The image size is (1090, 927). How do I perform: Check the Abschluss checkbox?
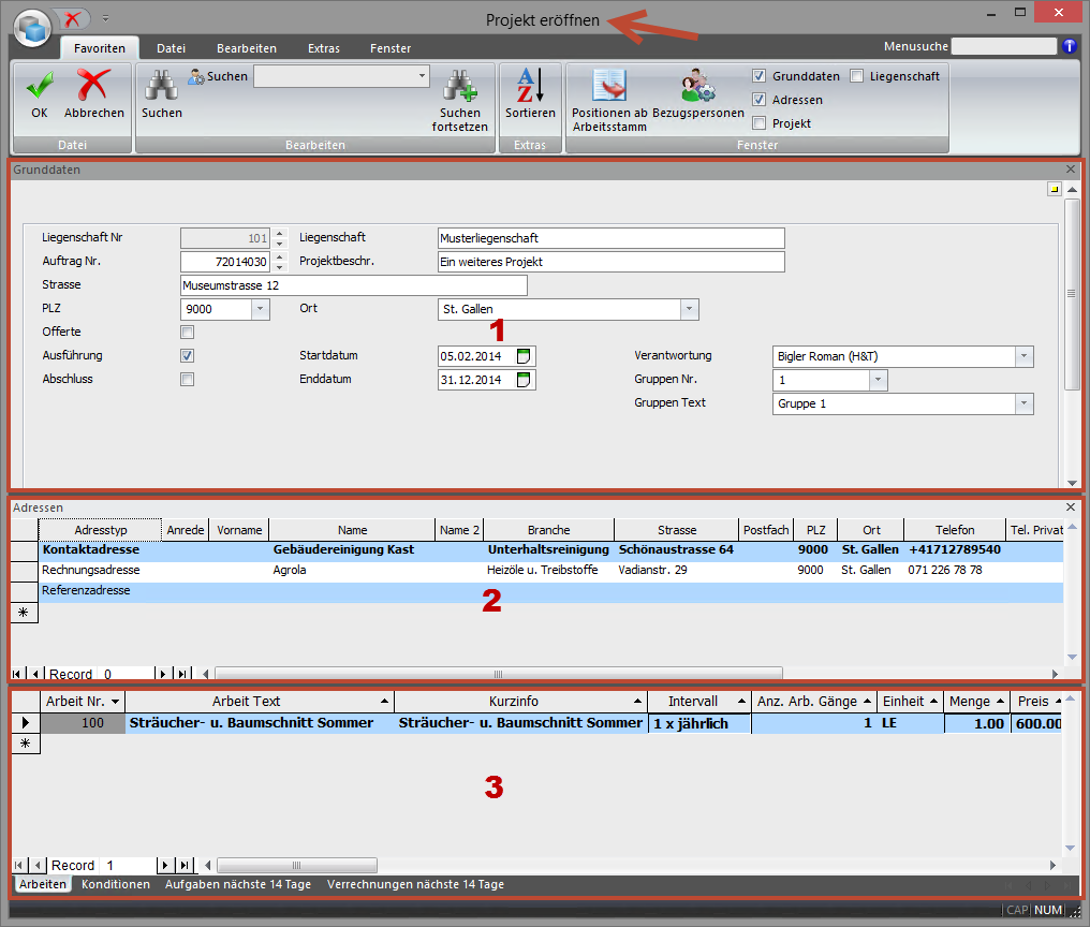point(187,379)
